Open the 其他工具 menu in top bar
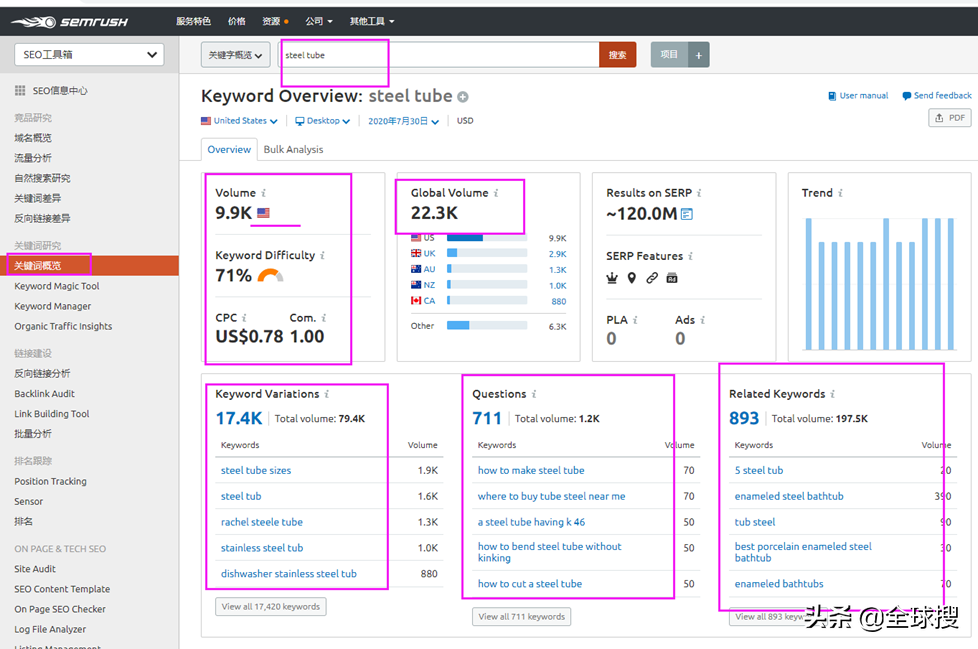 click(x=371, y=21)
